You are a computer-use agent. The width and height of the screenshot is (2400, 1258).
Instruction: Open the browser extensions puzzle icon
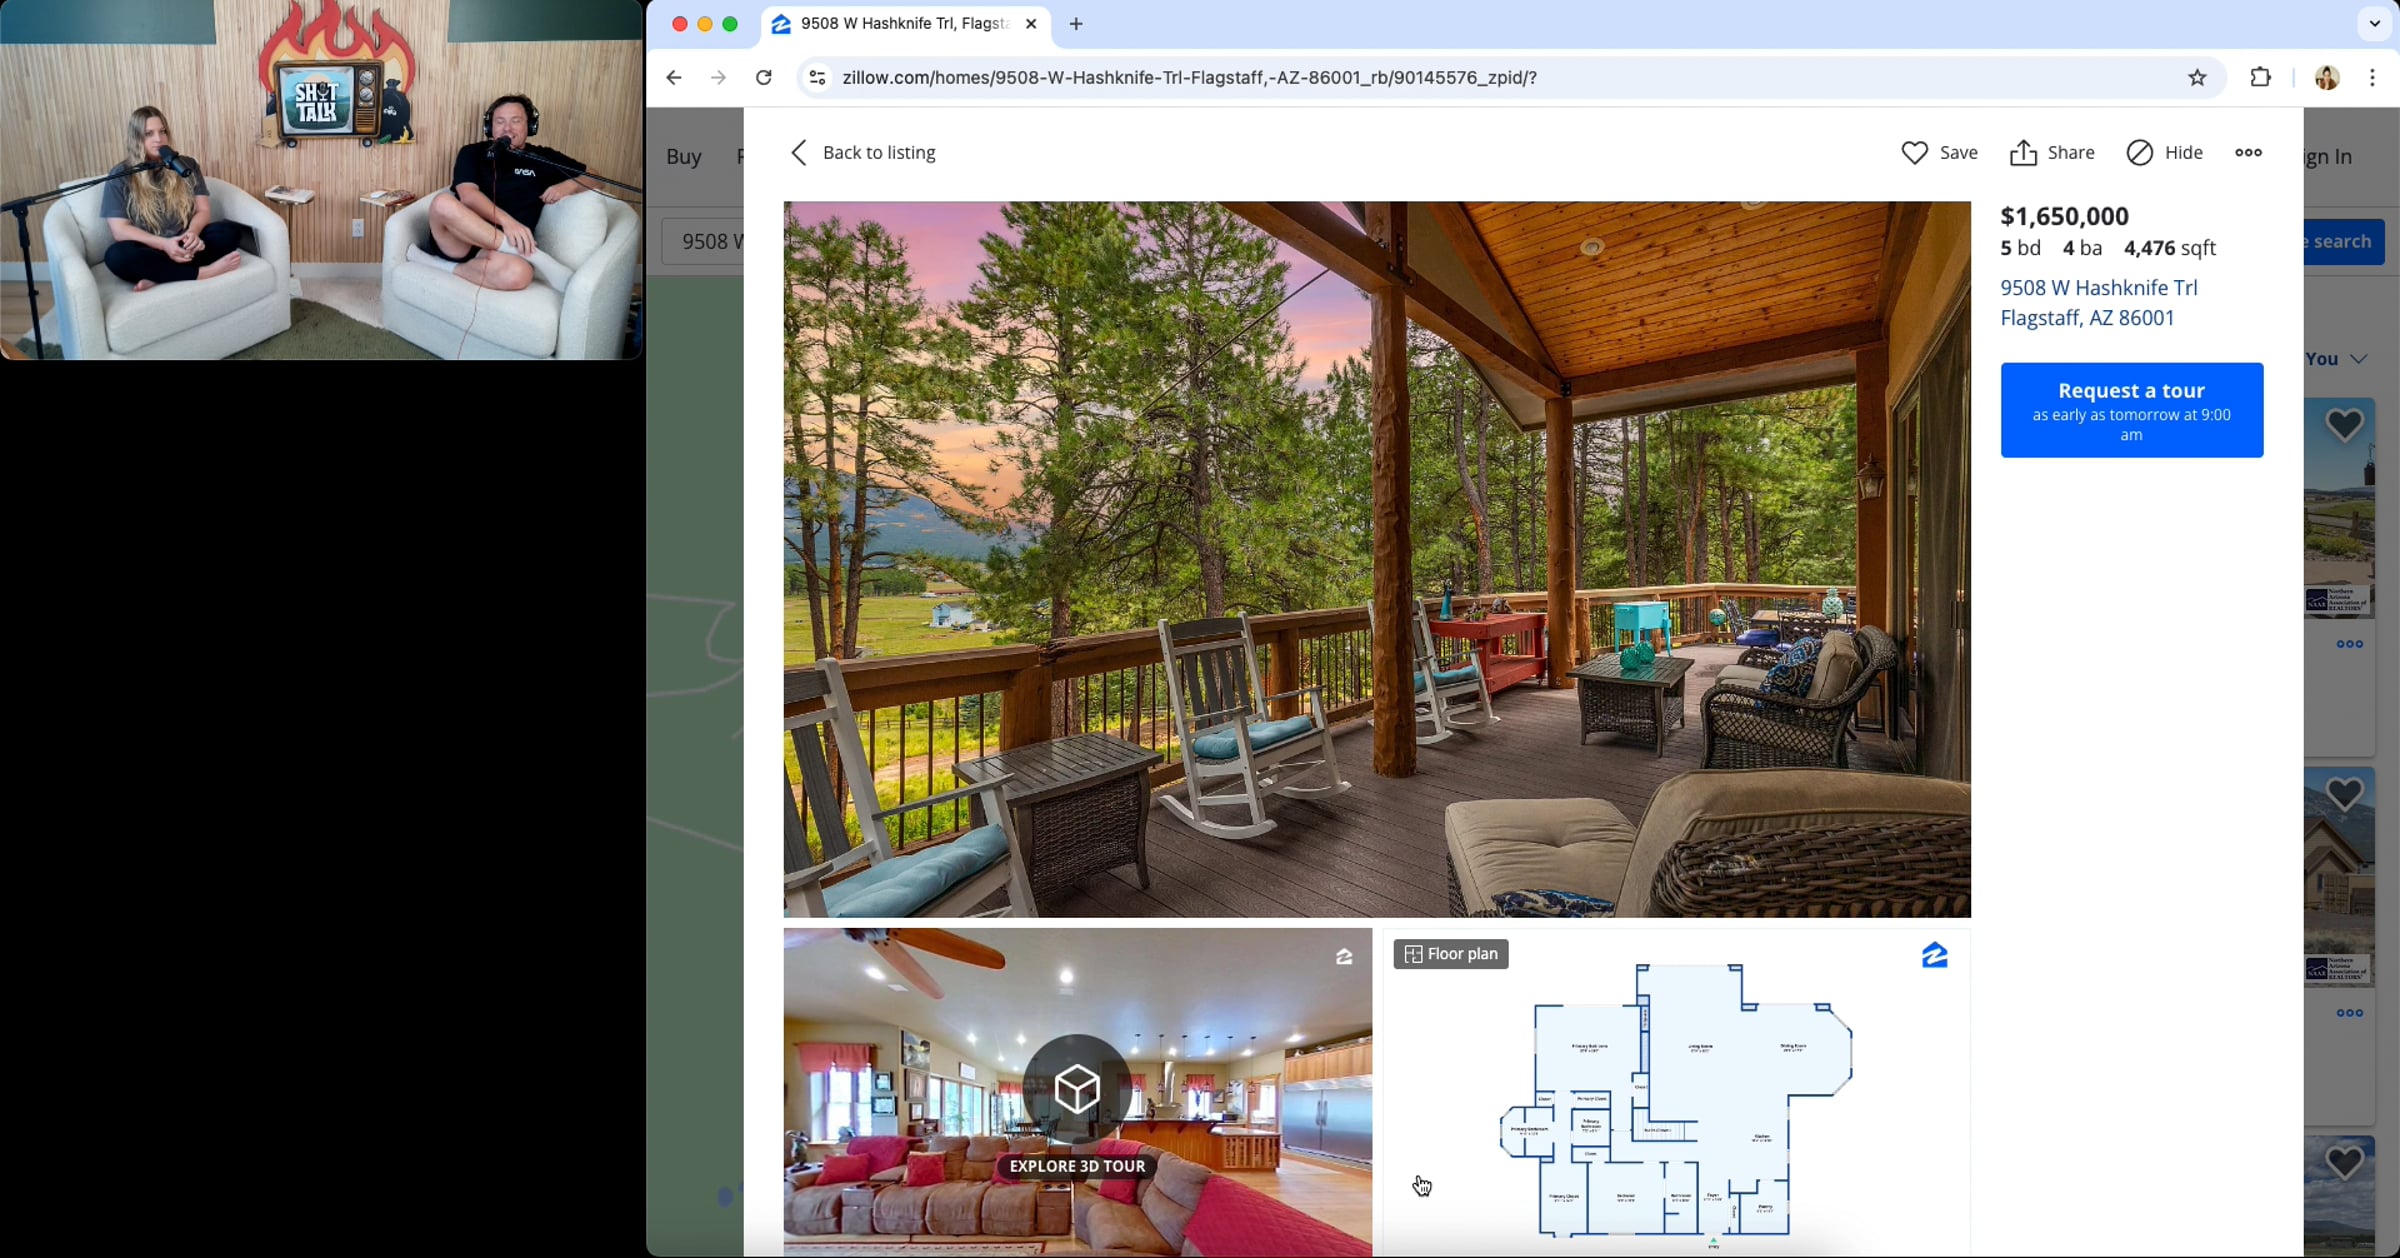(x=2260, y=77)
